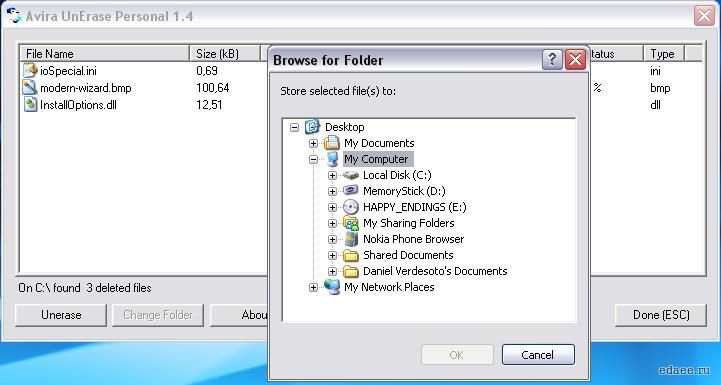Close the Browse for Folder dialog
Image resolution: width=721 pixels, height=385 pixels.
coord(575,60)
